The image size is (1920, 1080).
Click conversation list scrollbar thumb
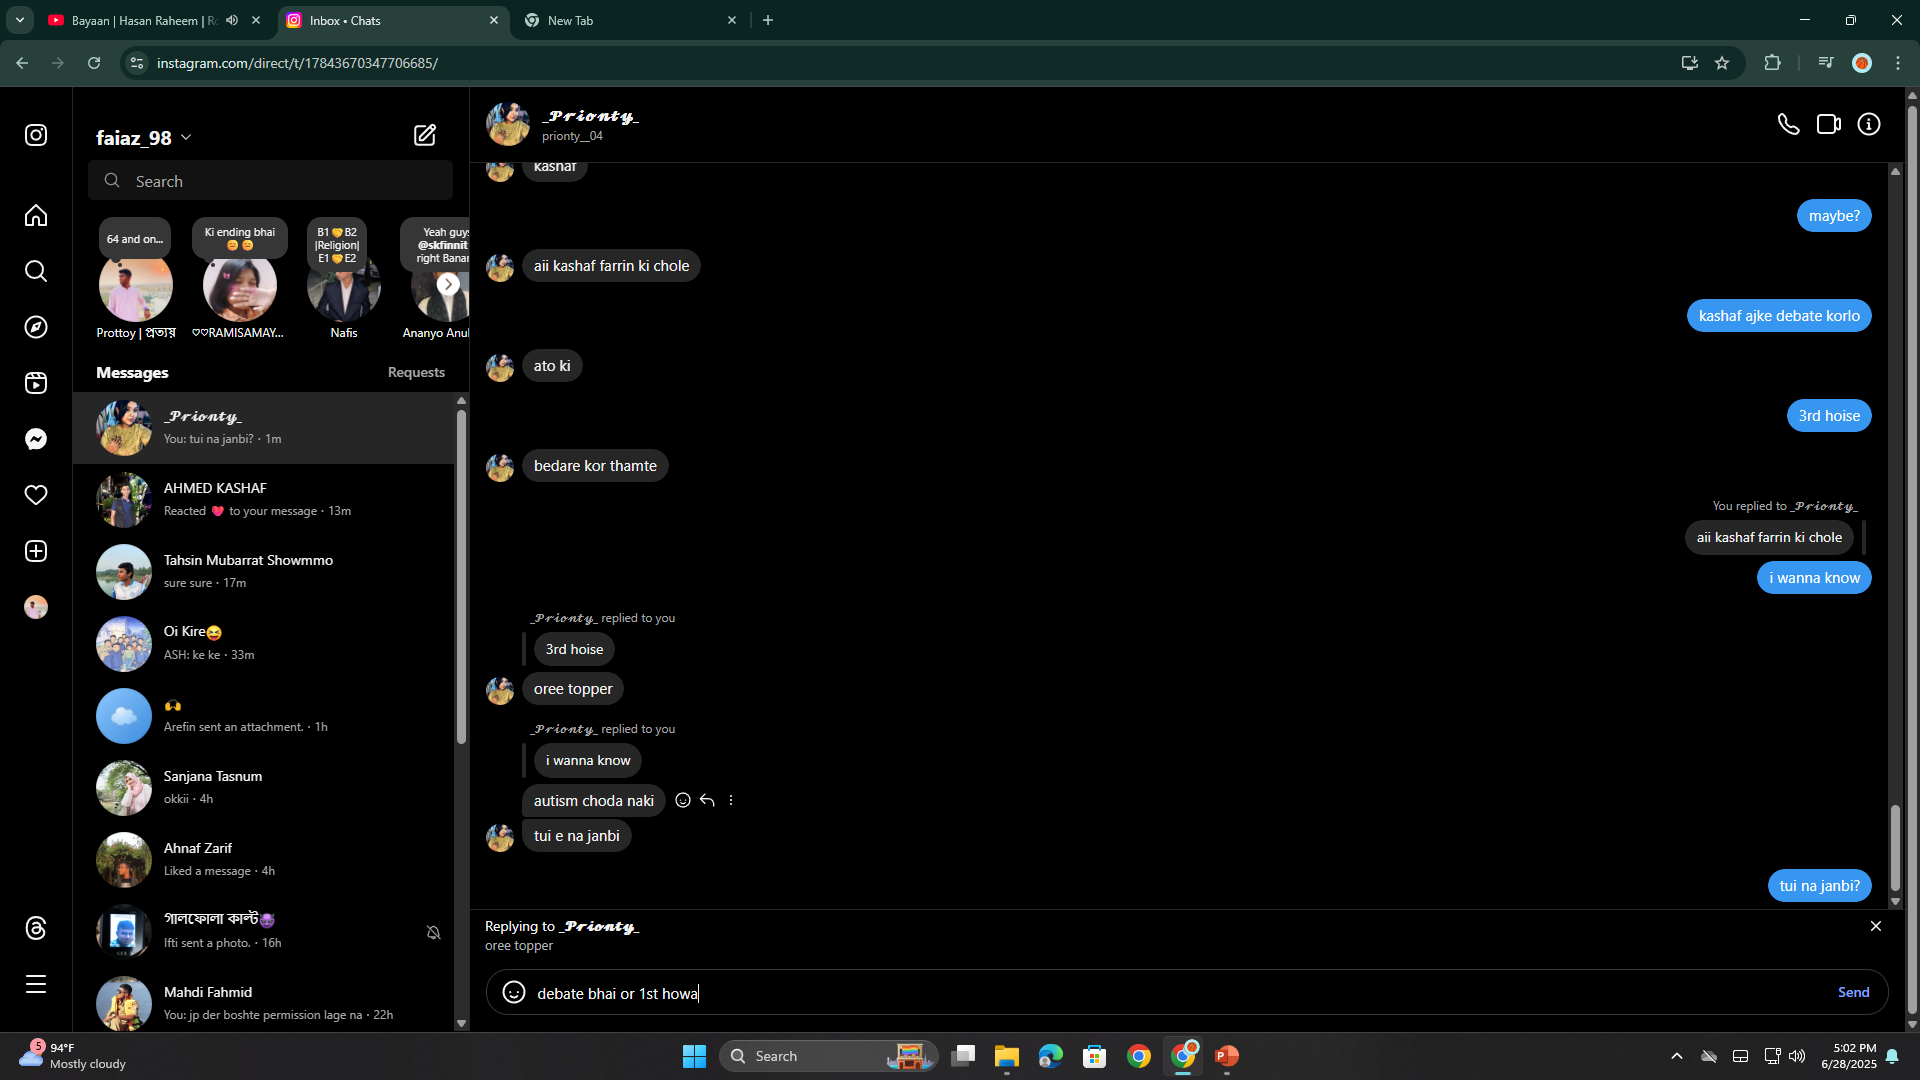coord(461,576)
